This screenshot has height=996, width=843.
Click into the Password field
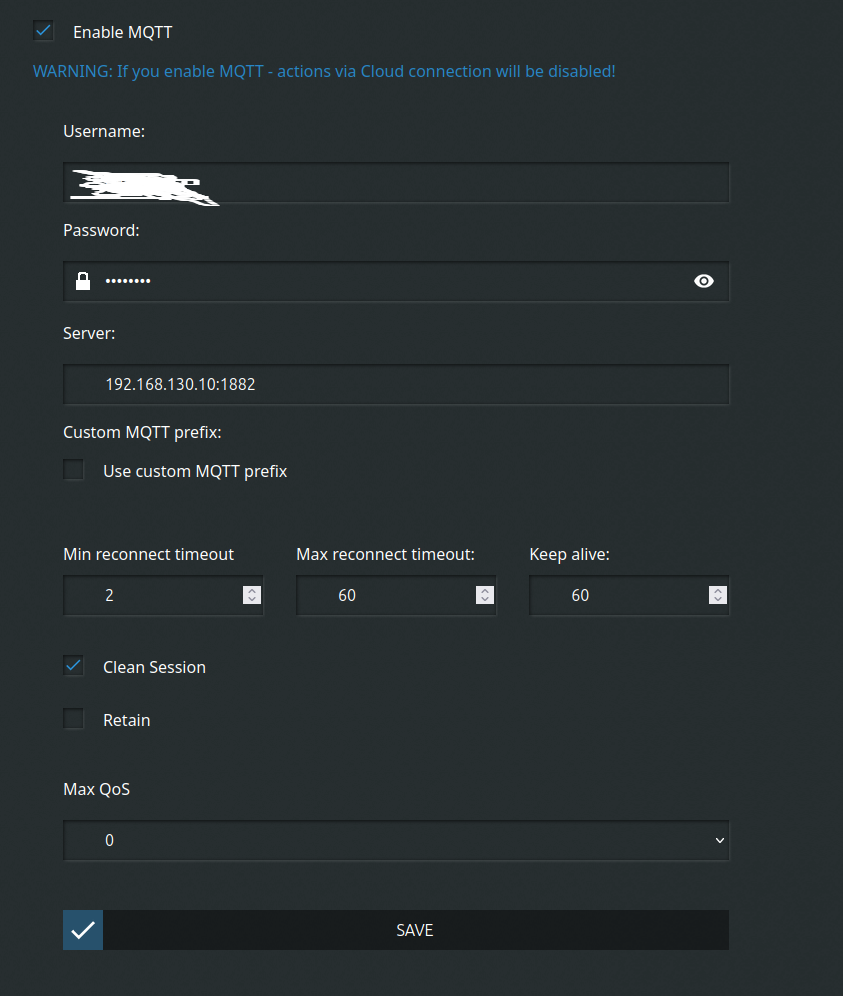[396, 281]
